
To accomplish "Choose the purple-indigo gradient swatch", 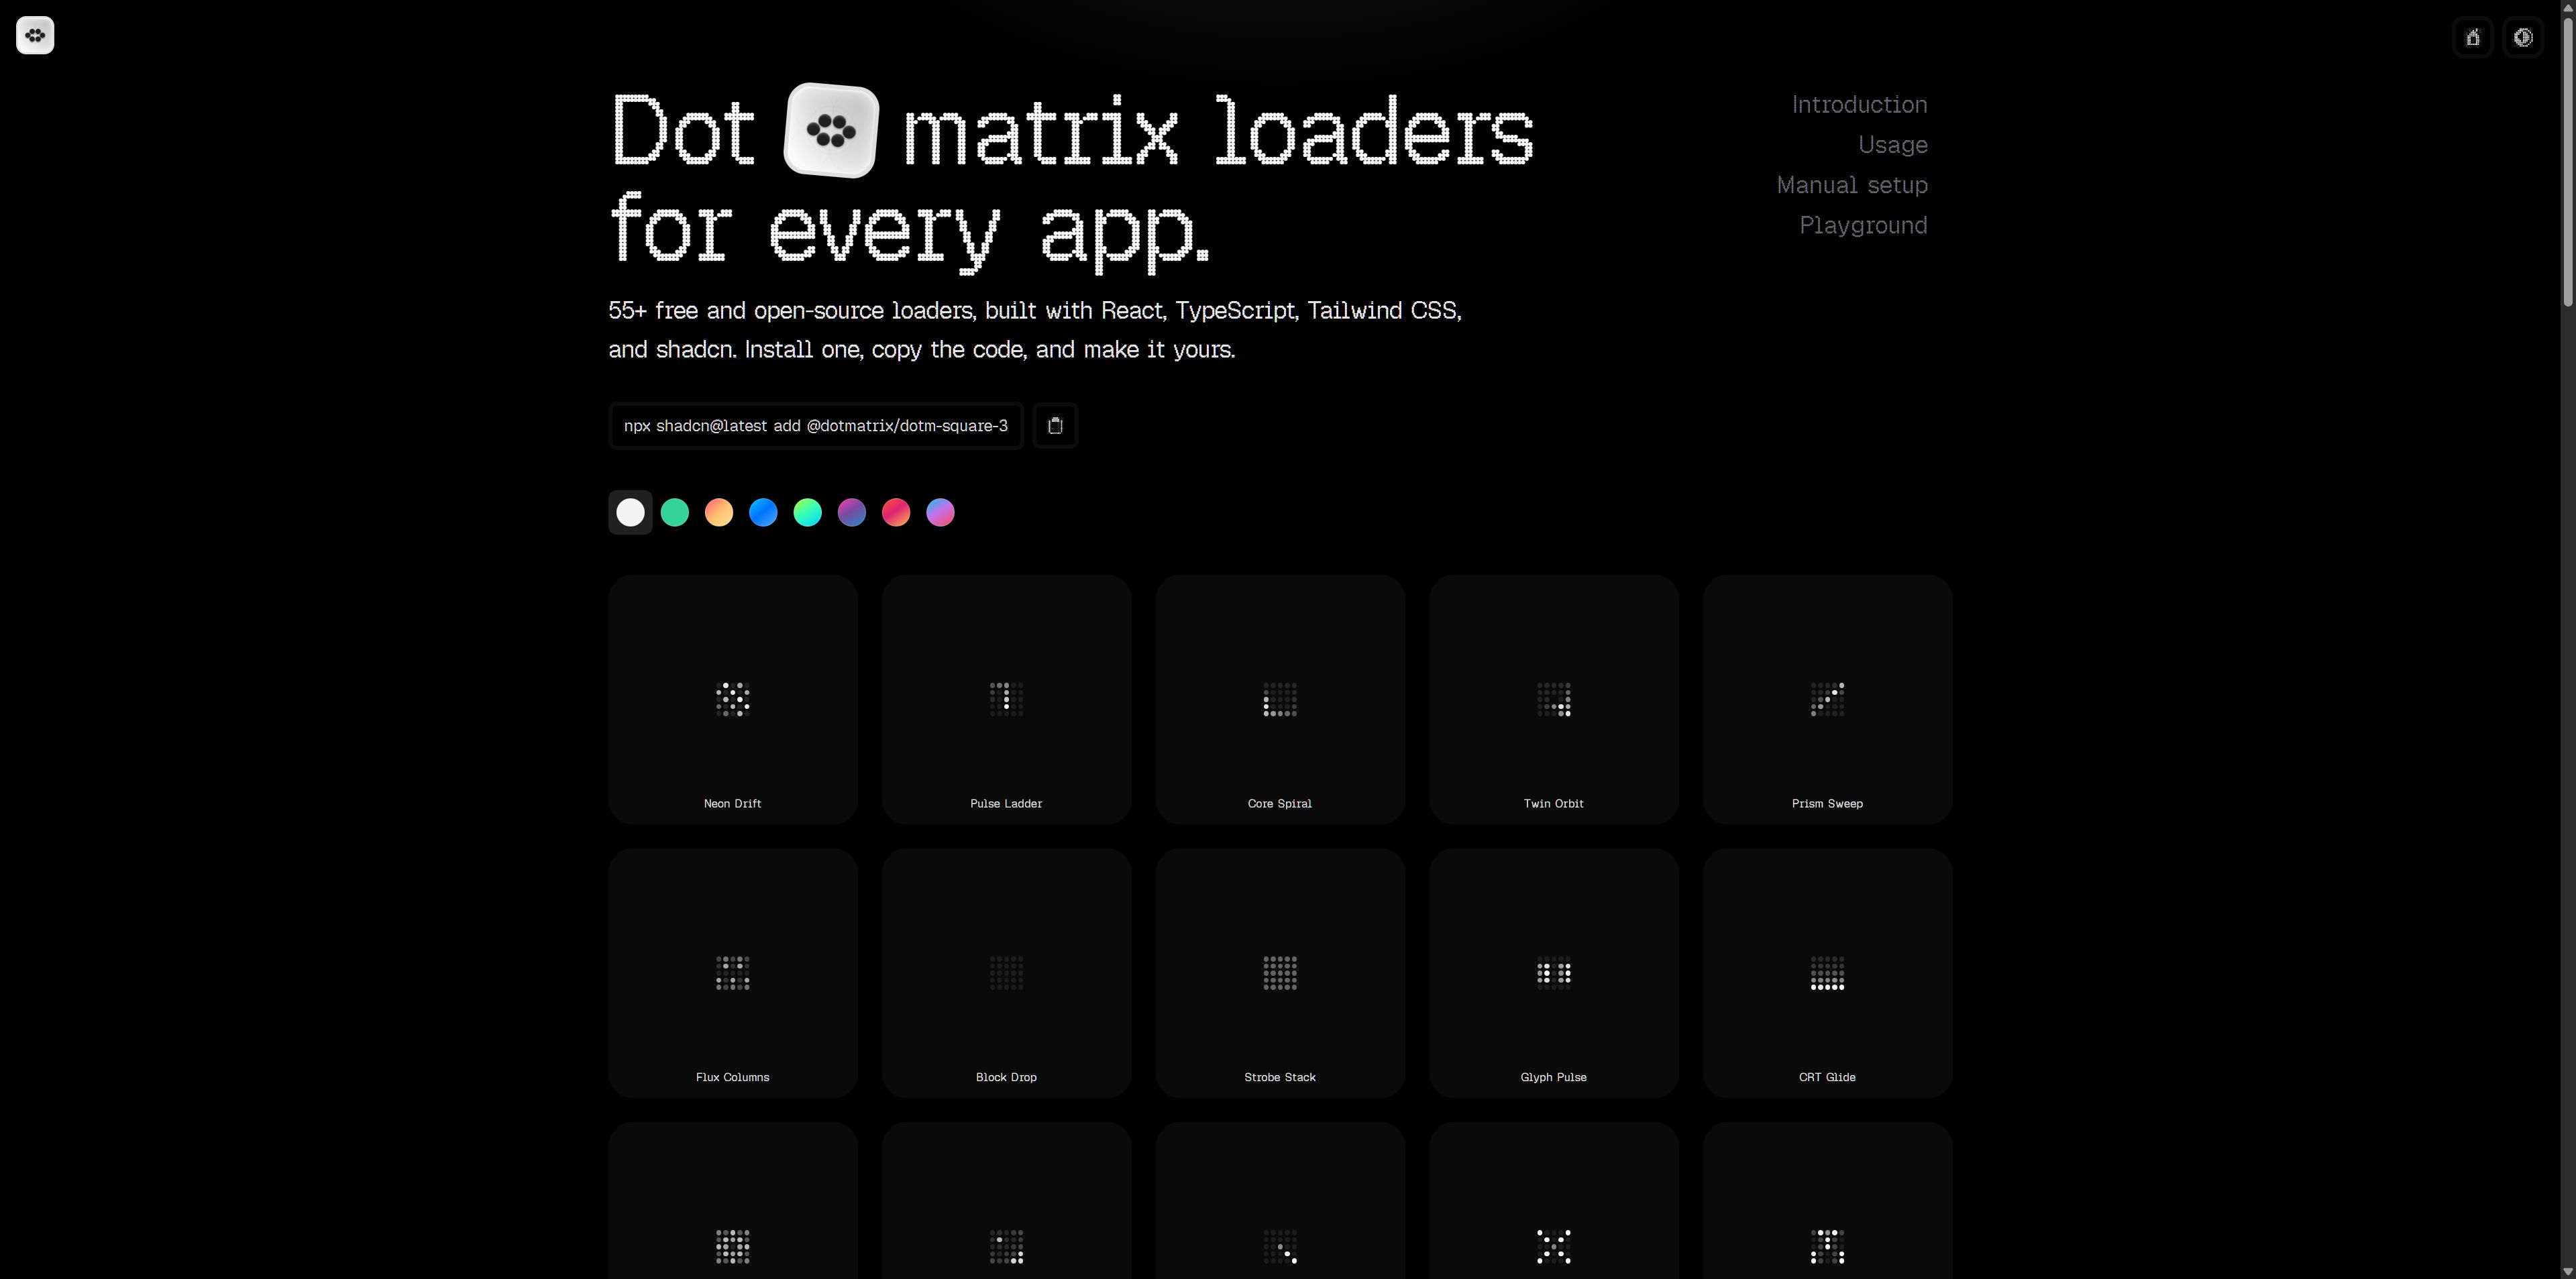I will (852, 513).
